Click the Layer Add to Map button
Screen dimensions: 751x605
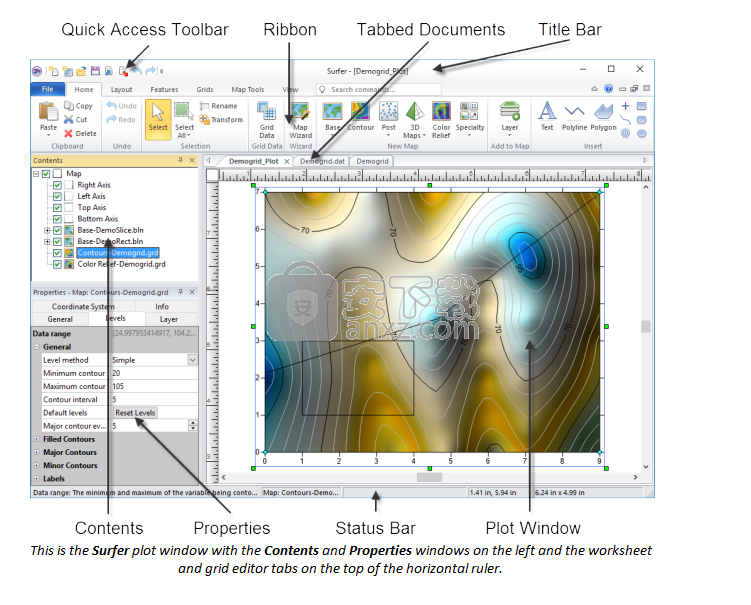(x=510, y=119)
